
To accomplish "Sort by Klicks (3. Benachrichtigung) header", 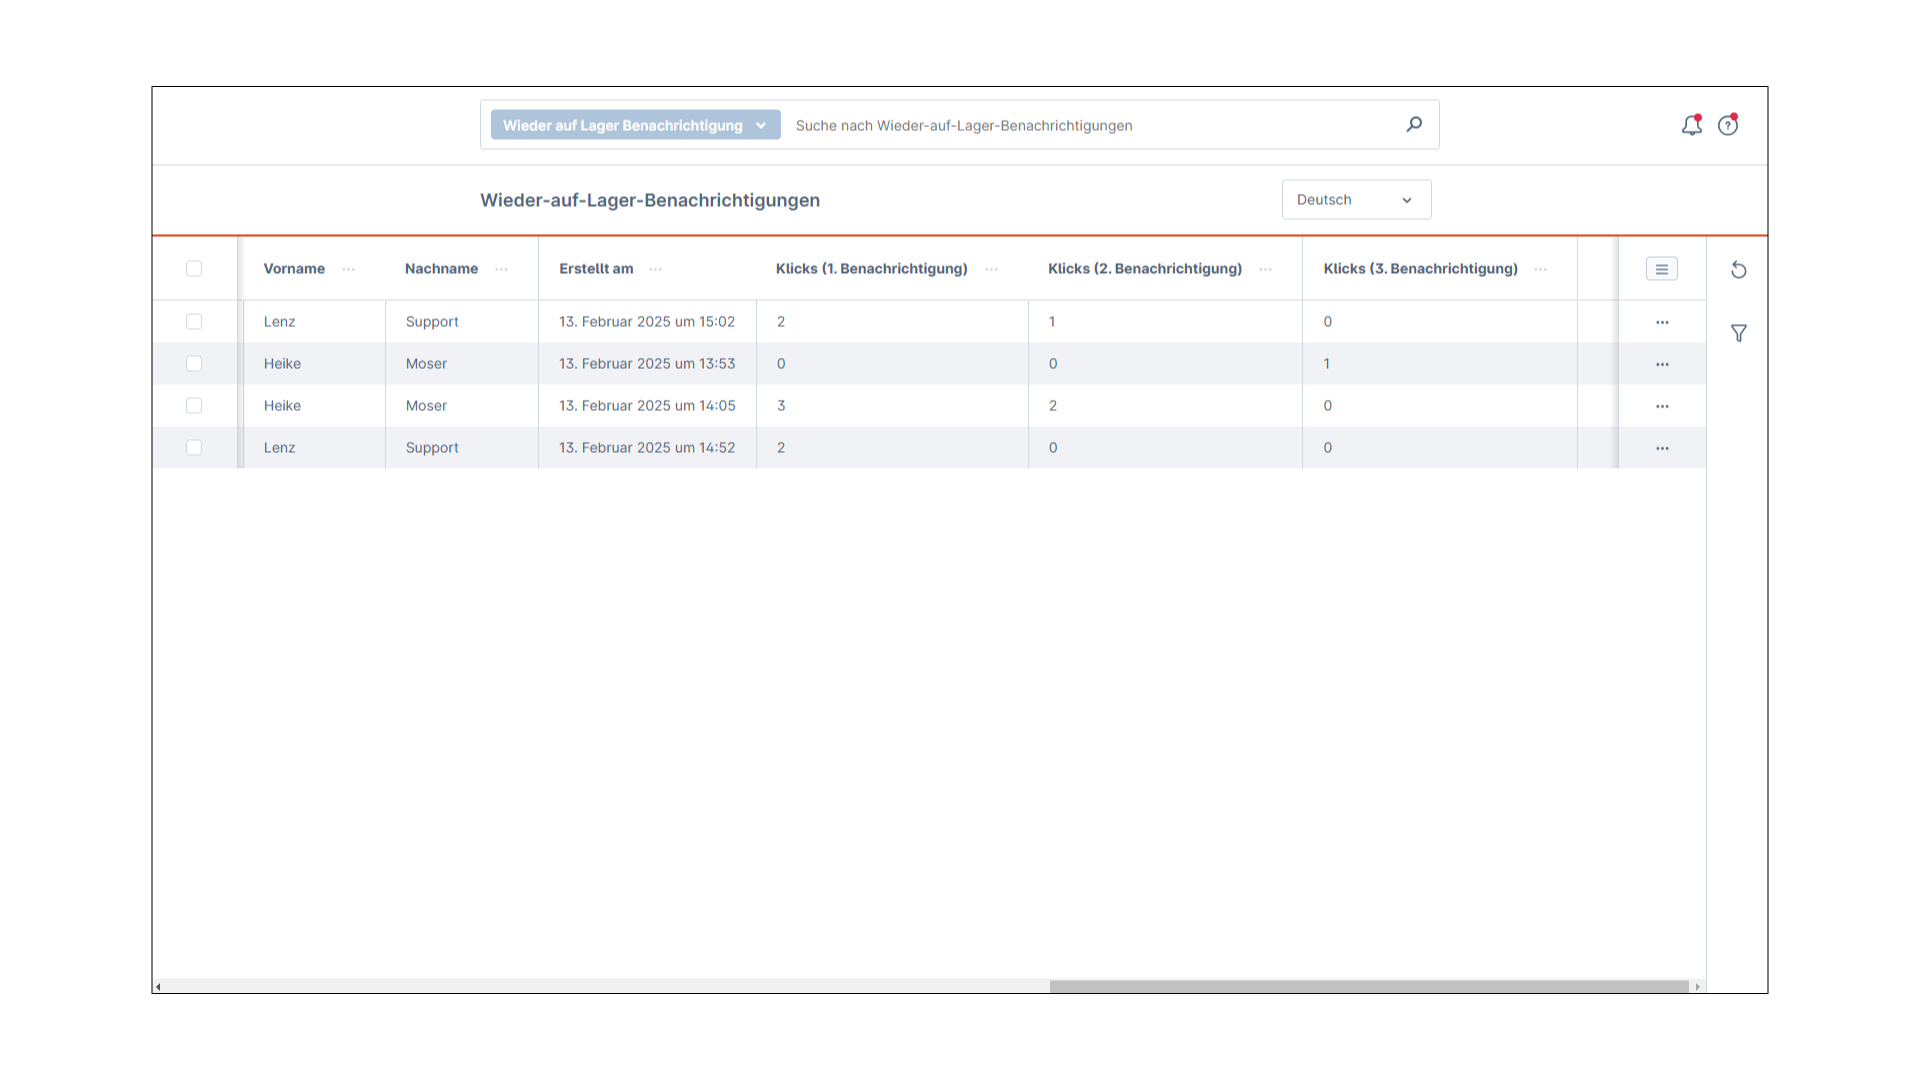I will pos(1420,269).
